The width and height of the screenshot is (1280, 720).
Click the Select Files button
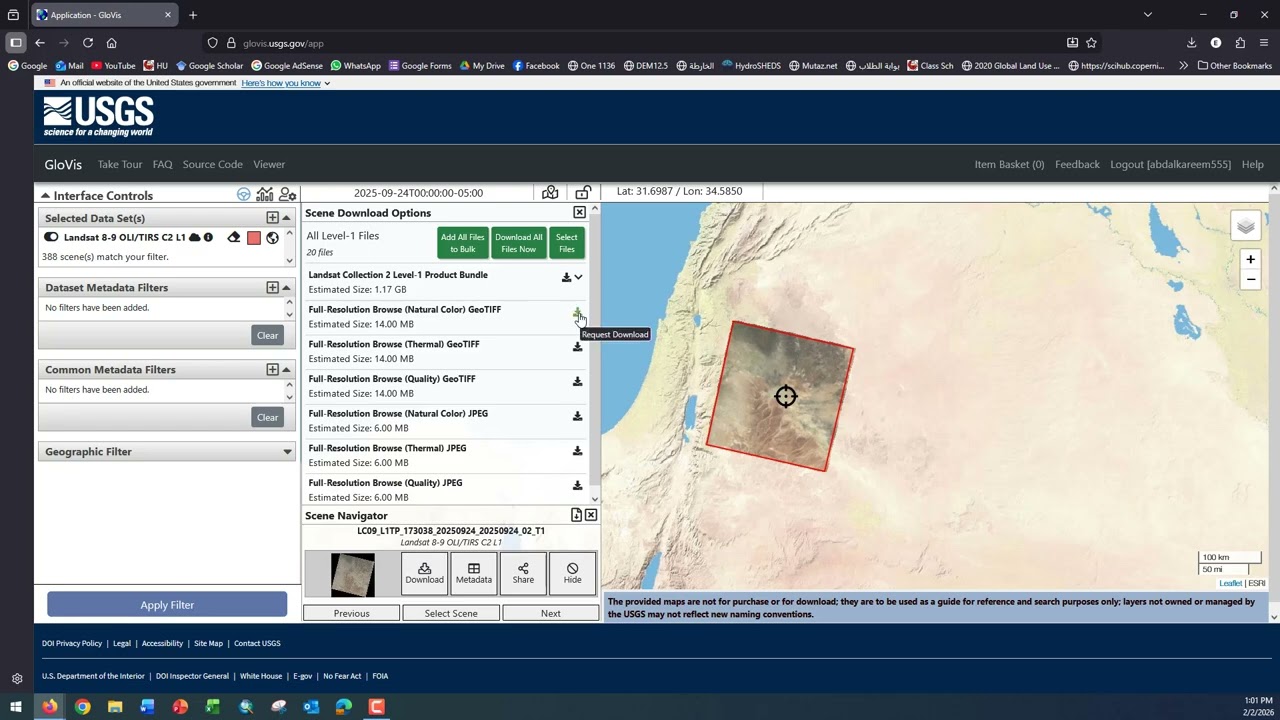(x=567, y=243)
